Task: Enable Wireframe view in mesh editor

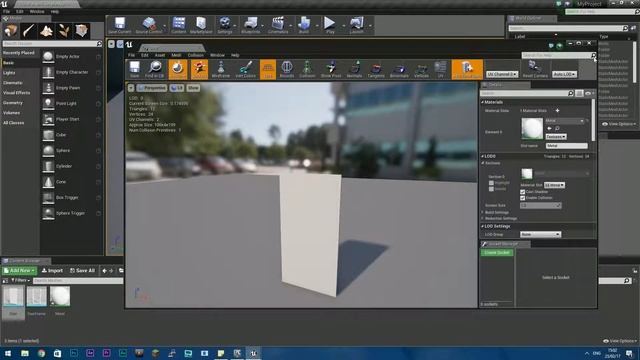Action: tap(221, 69)
